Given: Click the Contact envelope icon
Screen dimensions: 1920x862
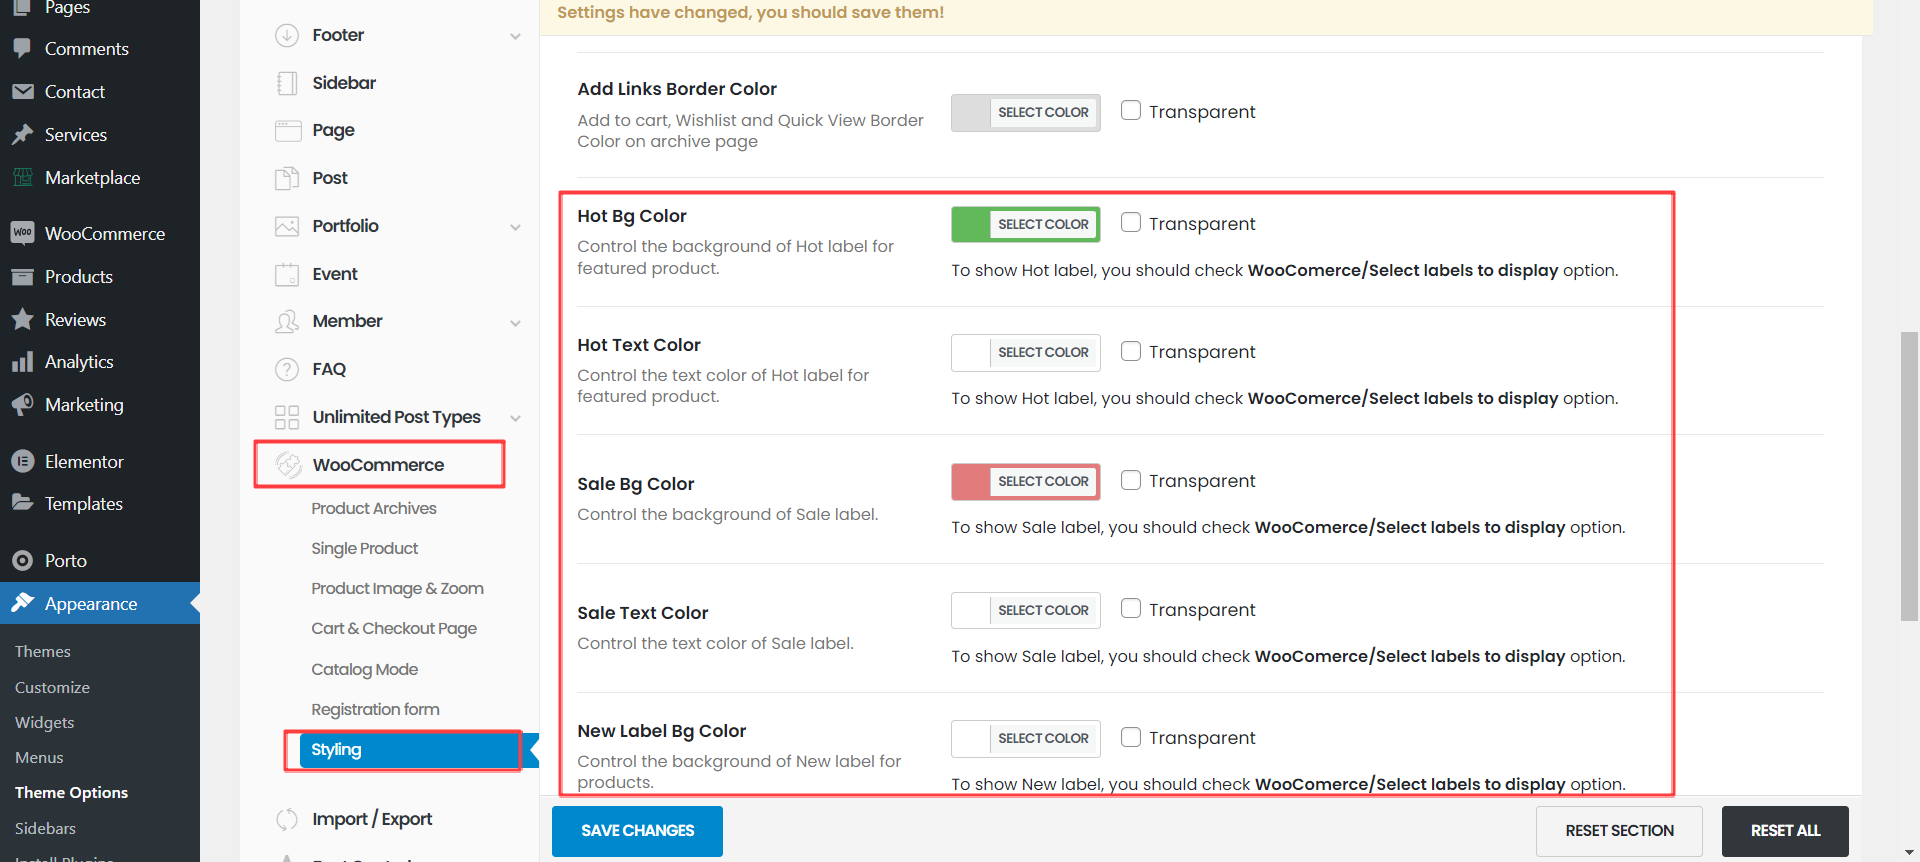Looking at the screenshot, I should [22, 91].
